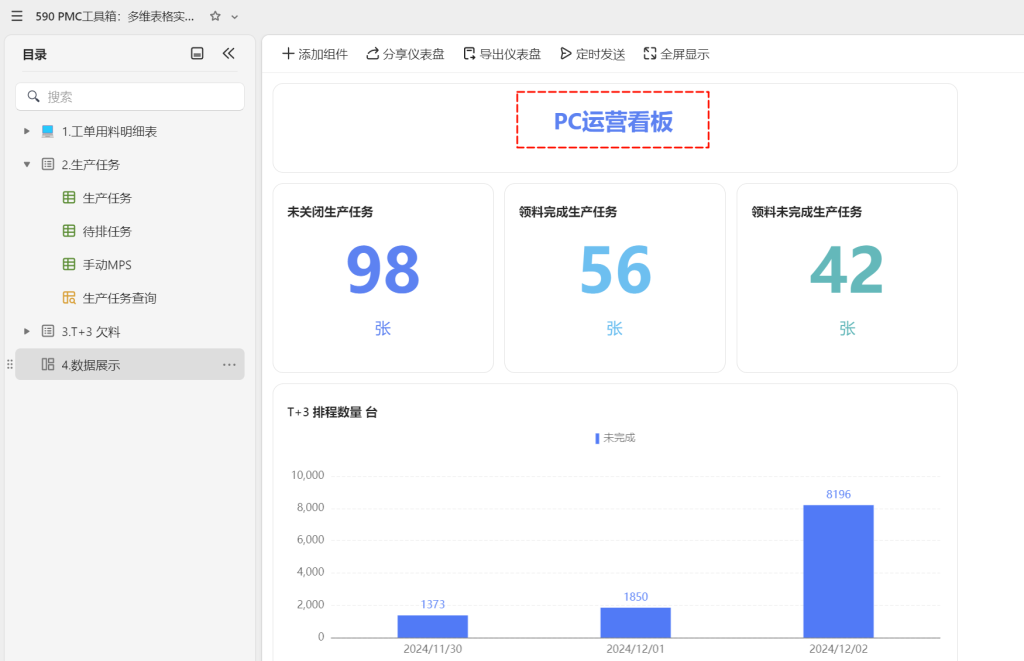This screenshot has width=1024, height=661.
Task: Open the hamburger menu at top left
Action: (17, 16)
